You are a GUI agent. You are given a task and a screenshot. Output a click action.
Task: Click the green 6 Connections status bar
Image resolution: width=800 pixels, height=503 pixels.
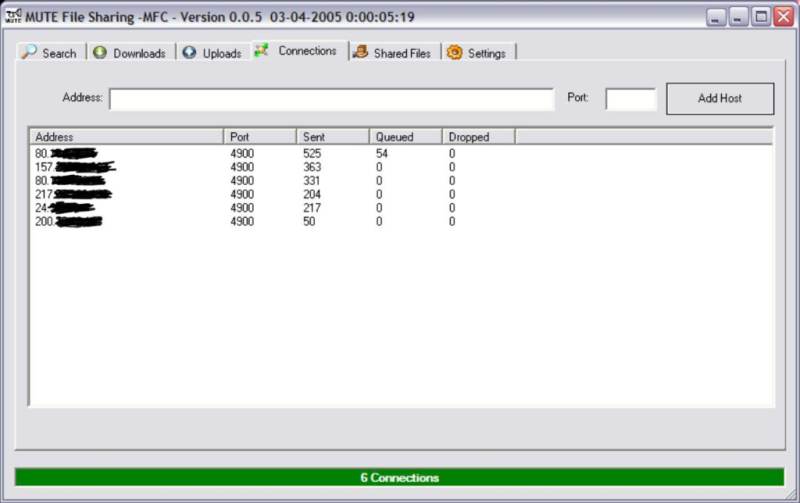(x=399, y=477)
